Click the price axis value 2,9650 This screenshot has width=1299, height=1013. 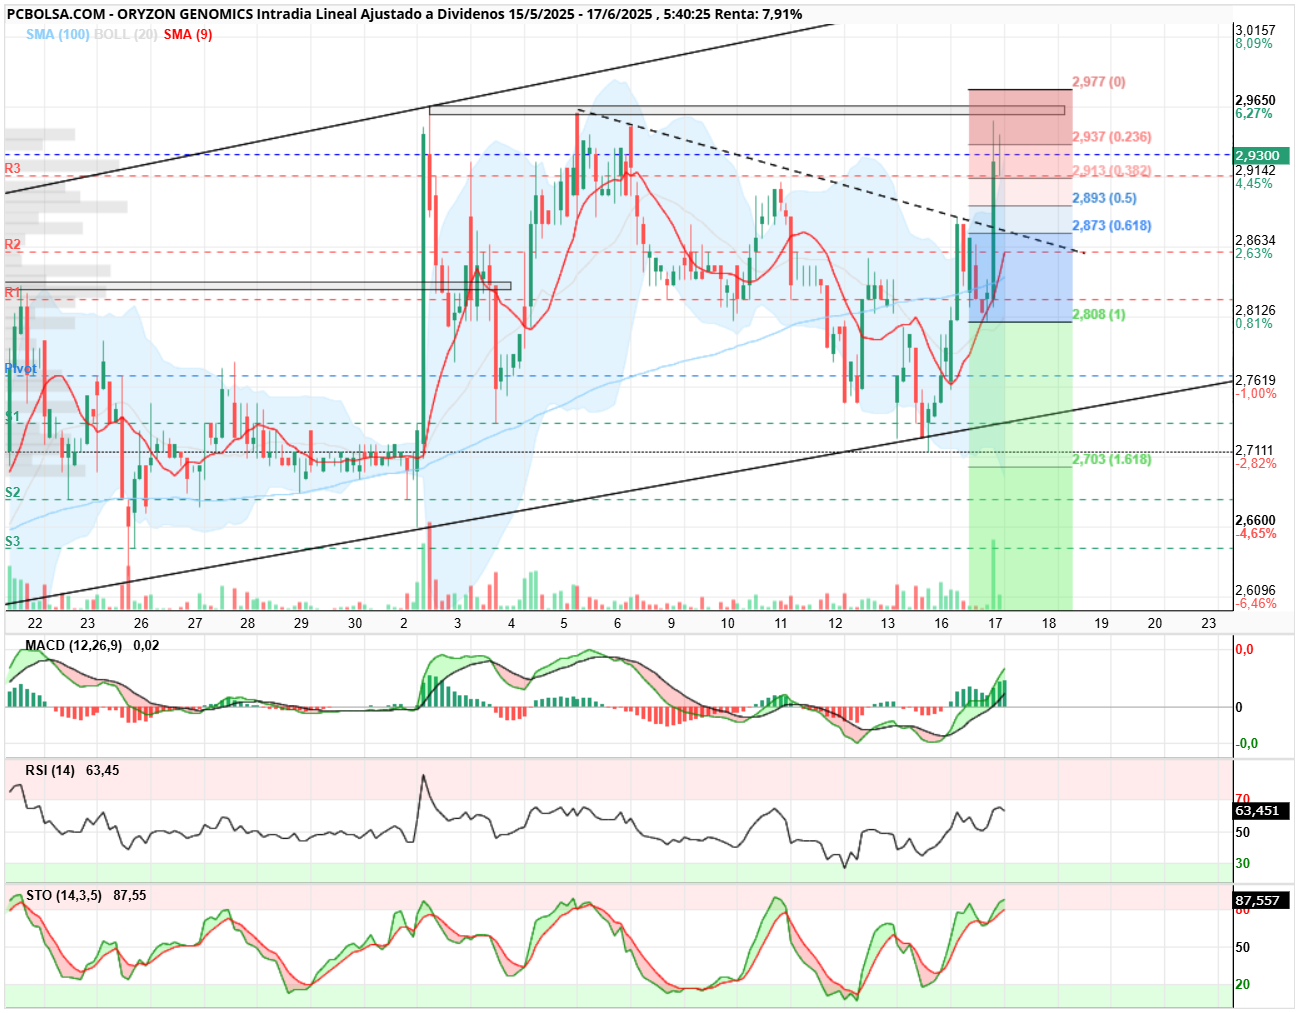1255,100
